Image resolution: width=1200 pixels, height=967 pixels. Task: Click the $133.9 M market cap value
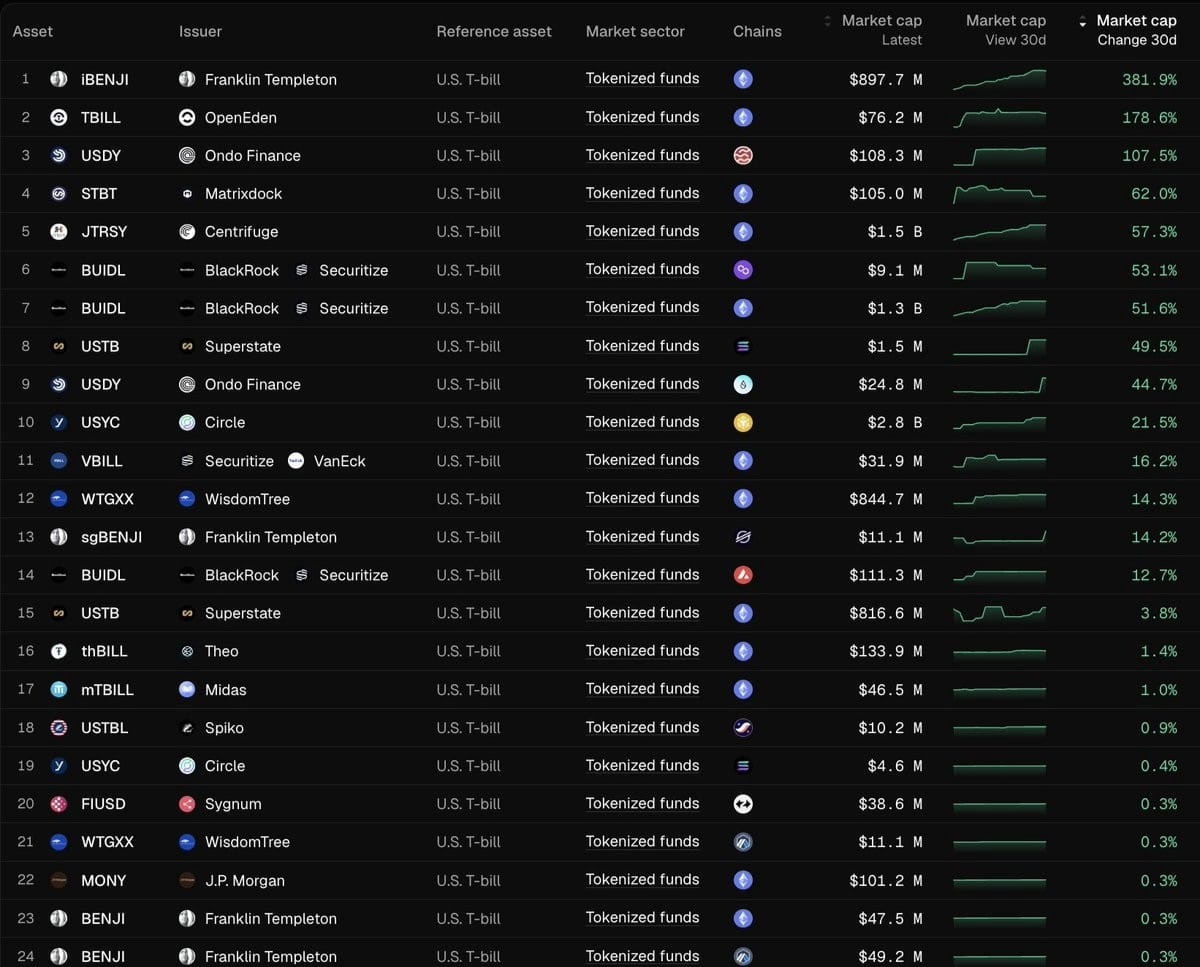tap(886, 652)
